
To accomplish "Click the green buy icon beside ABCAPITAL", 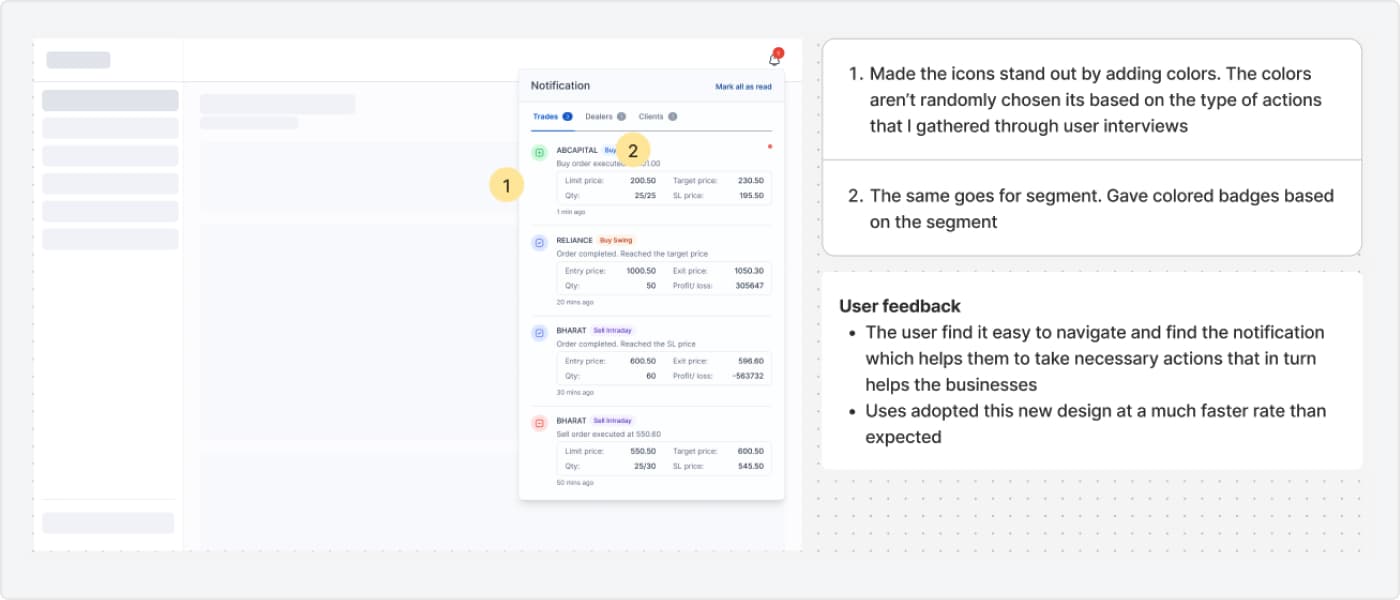I will [x=539, y=153].
